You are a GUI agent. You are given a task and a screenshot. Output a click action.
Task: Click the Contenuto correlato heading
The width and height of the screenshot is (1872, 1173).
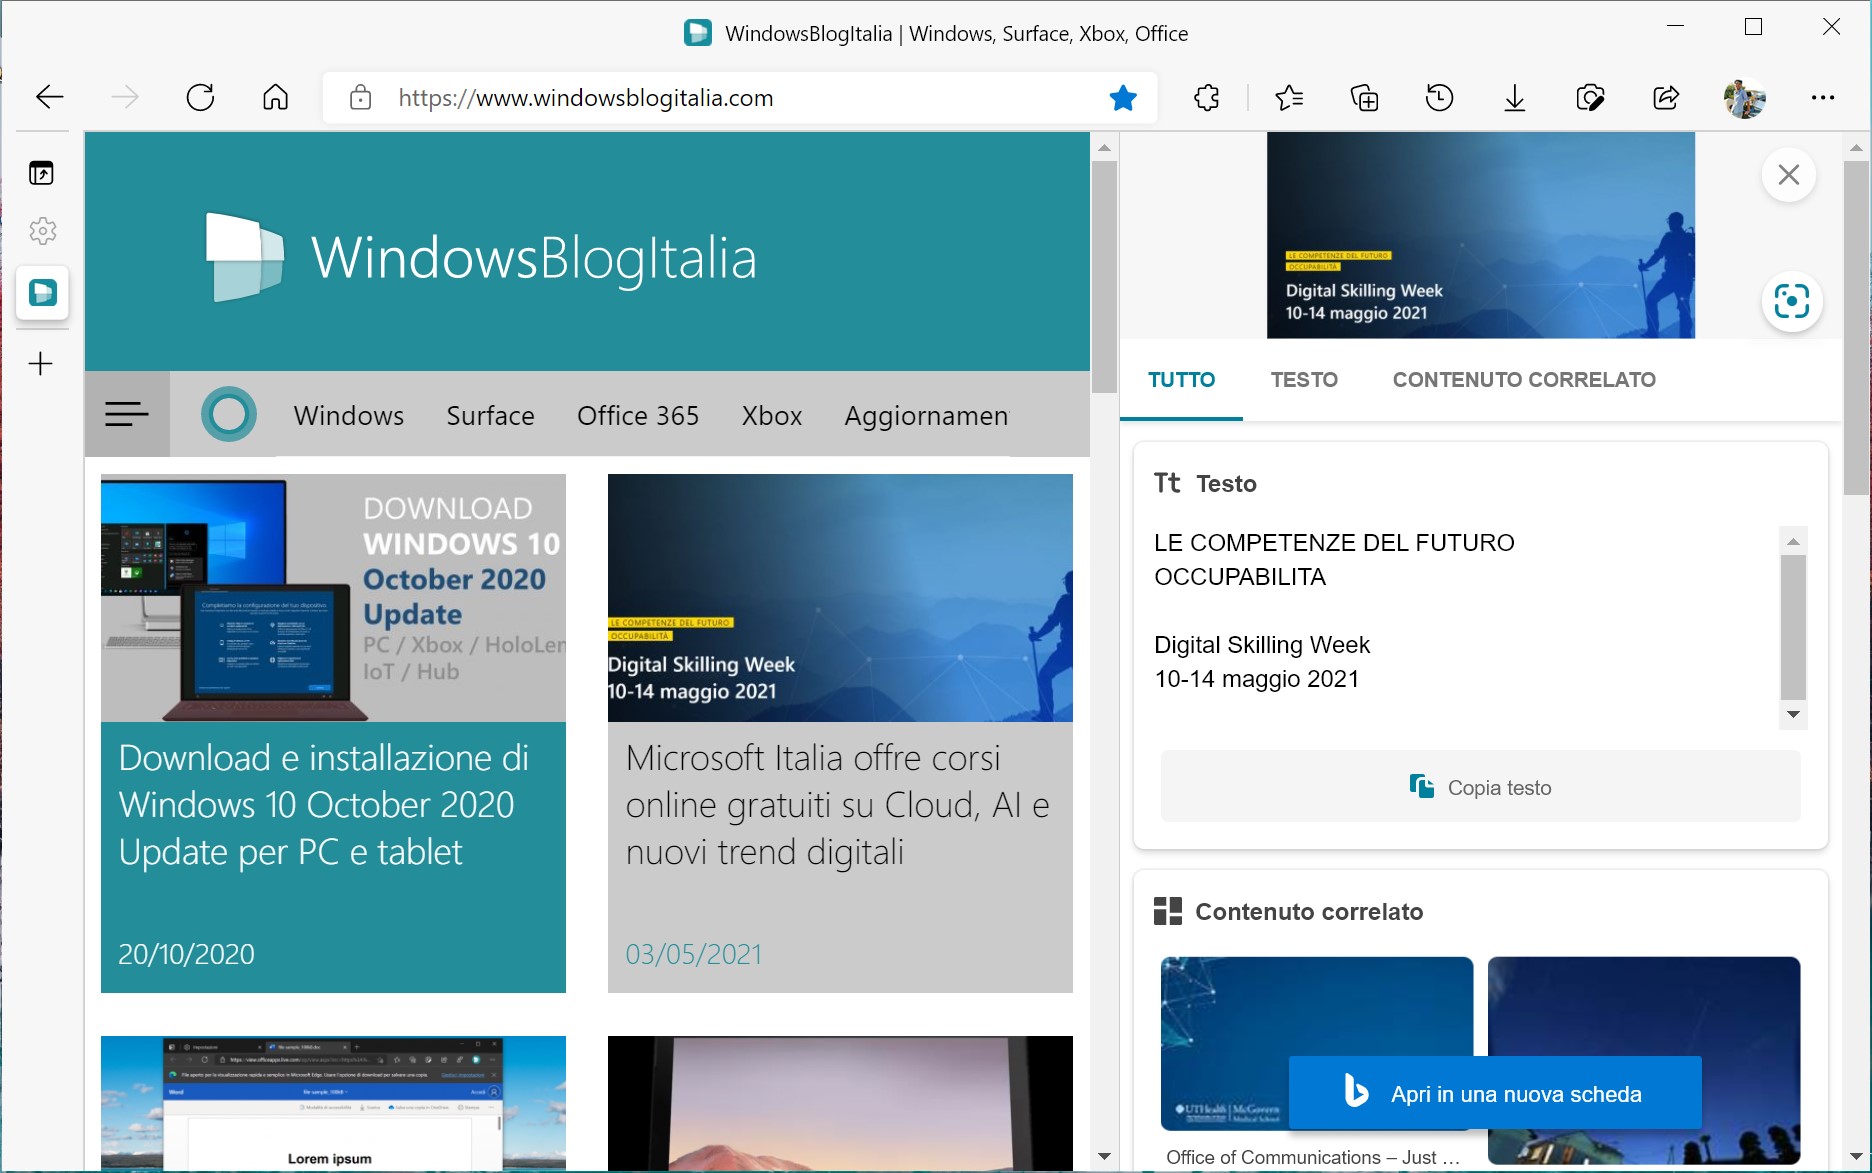pyautogui.click(x=1309, y=911)
